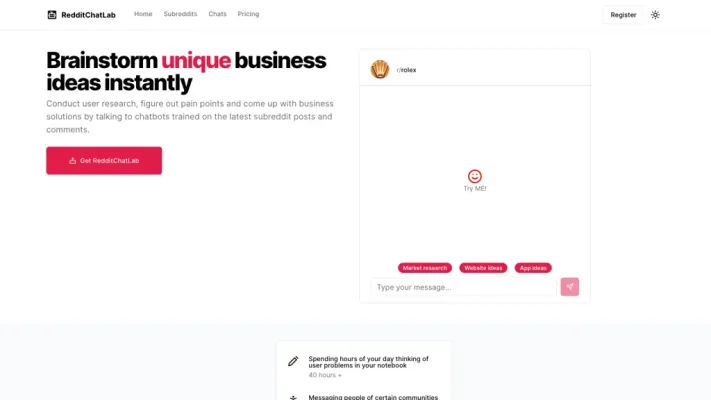Click the Get RedditChatLab button
Image resolution: width=711 pixels, height=400 pixels.
click(104, 161)
